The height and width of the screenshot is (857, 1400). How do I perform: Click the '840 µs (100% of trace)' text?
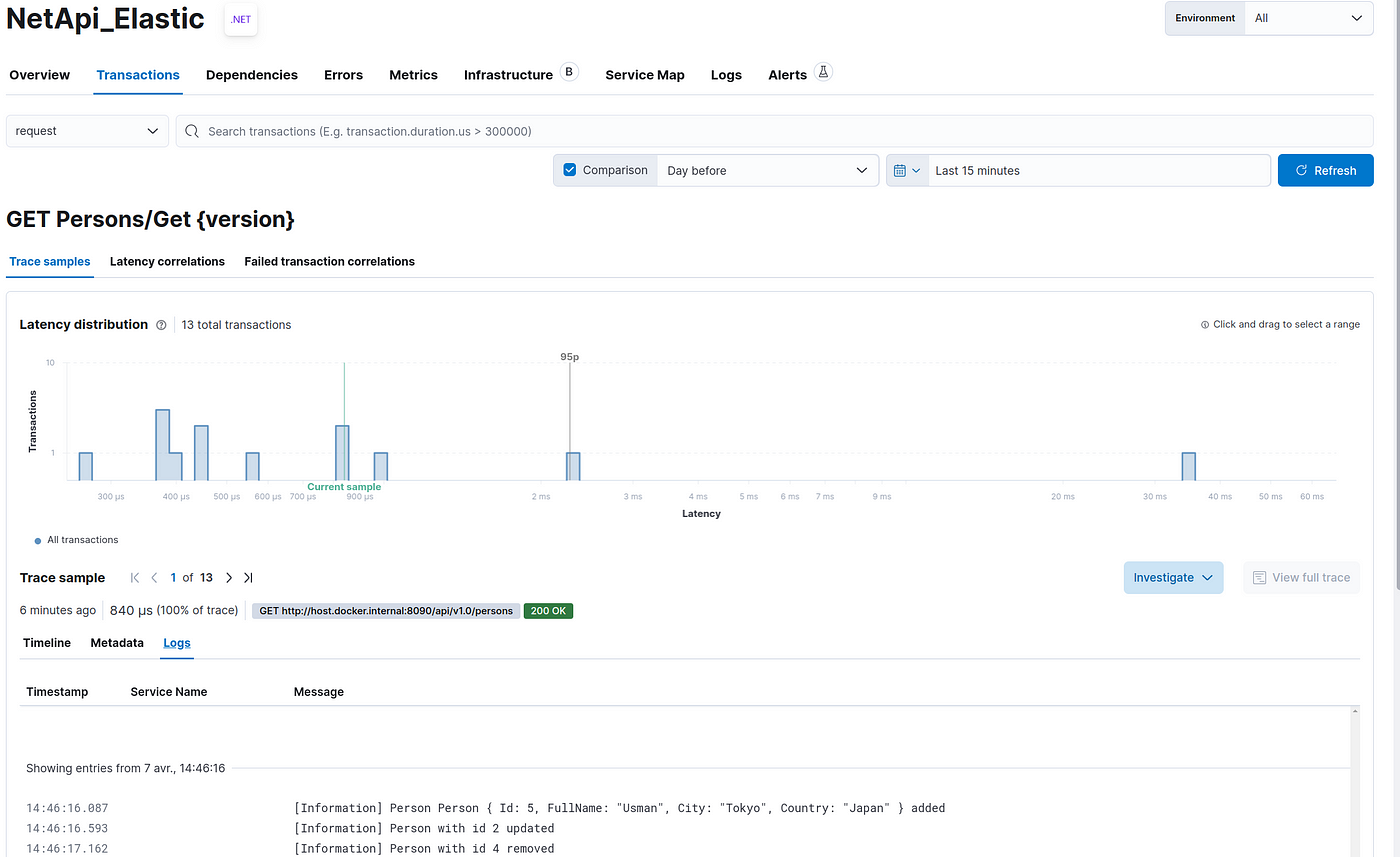click(174, 610)
